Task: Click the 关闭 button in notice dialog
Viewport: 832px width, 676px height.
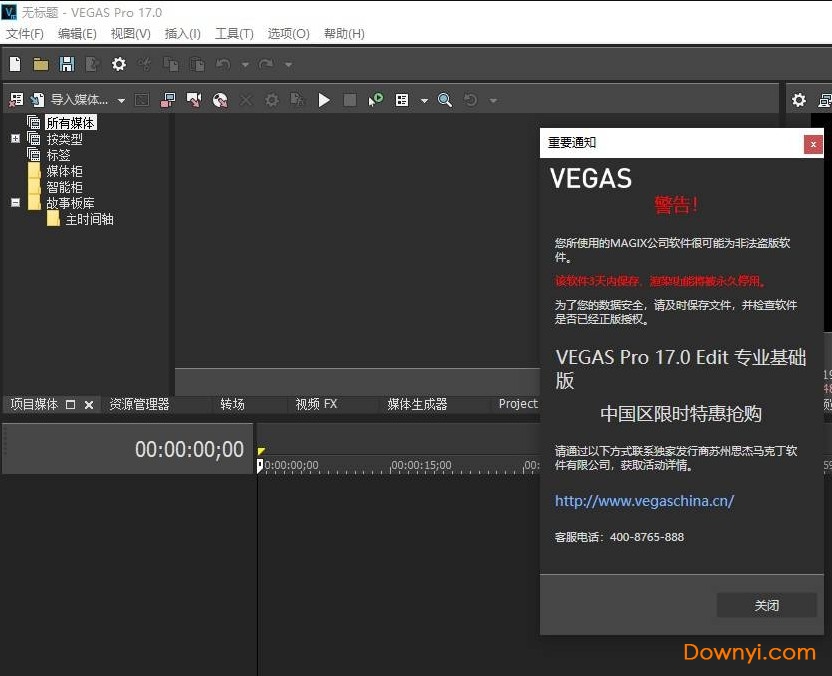Action: click(766, 605)
